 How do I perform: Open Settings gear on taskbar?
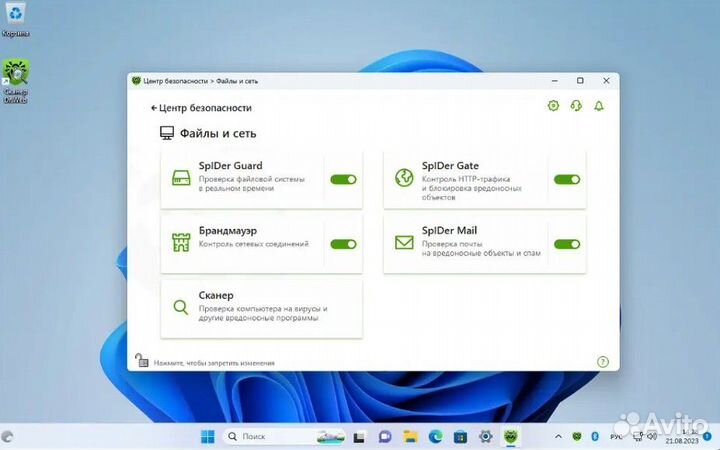[486, 436]
